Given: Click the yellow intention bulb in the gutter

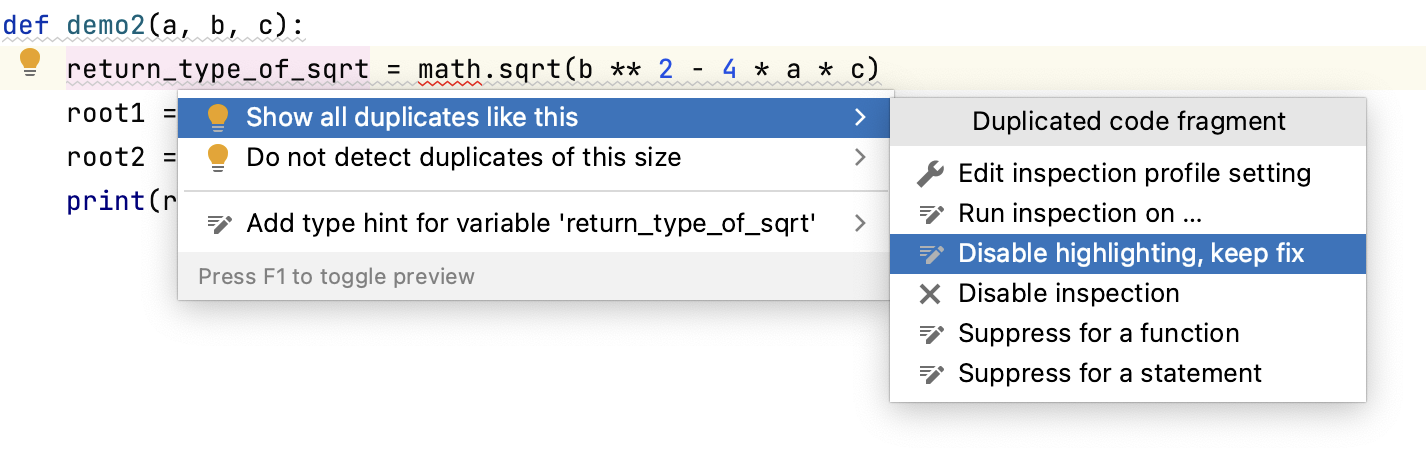Looking at the screenshot, I should 31,63.
